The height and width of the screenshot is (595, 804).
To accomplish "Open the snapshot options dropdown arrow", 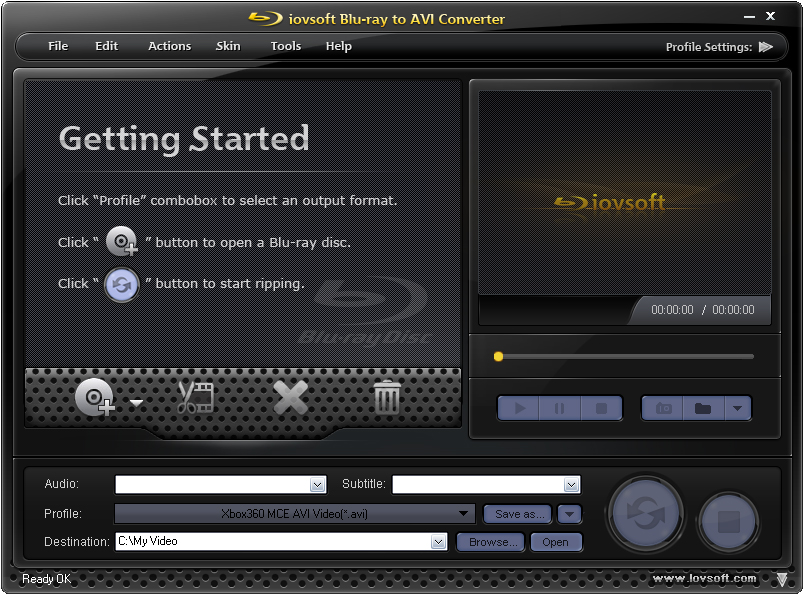I will (738, 408).
